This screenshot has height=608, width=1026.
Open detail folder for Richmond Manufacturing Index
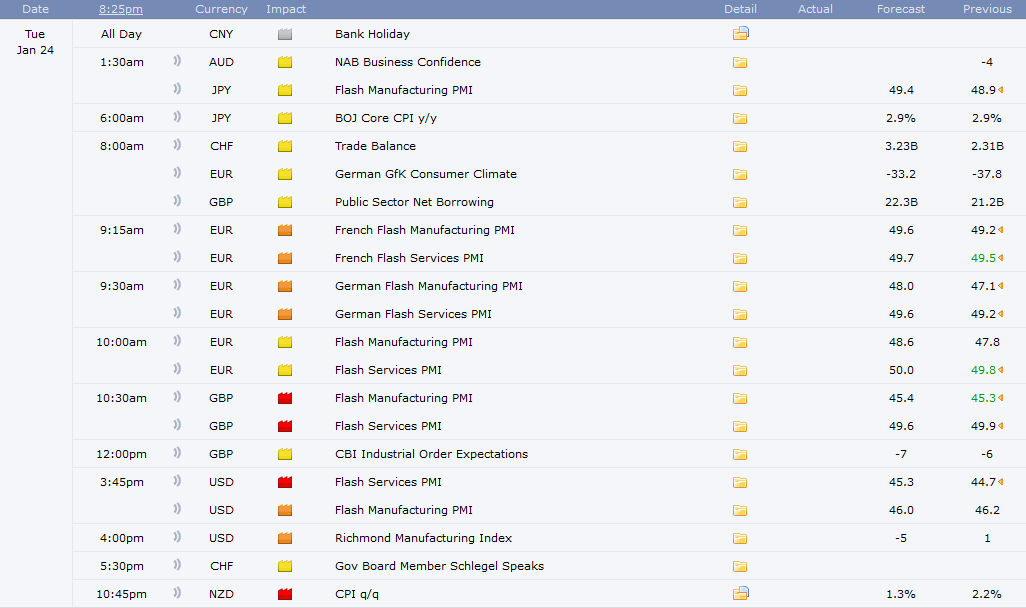pyautogui.click(x=740, y=539)
